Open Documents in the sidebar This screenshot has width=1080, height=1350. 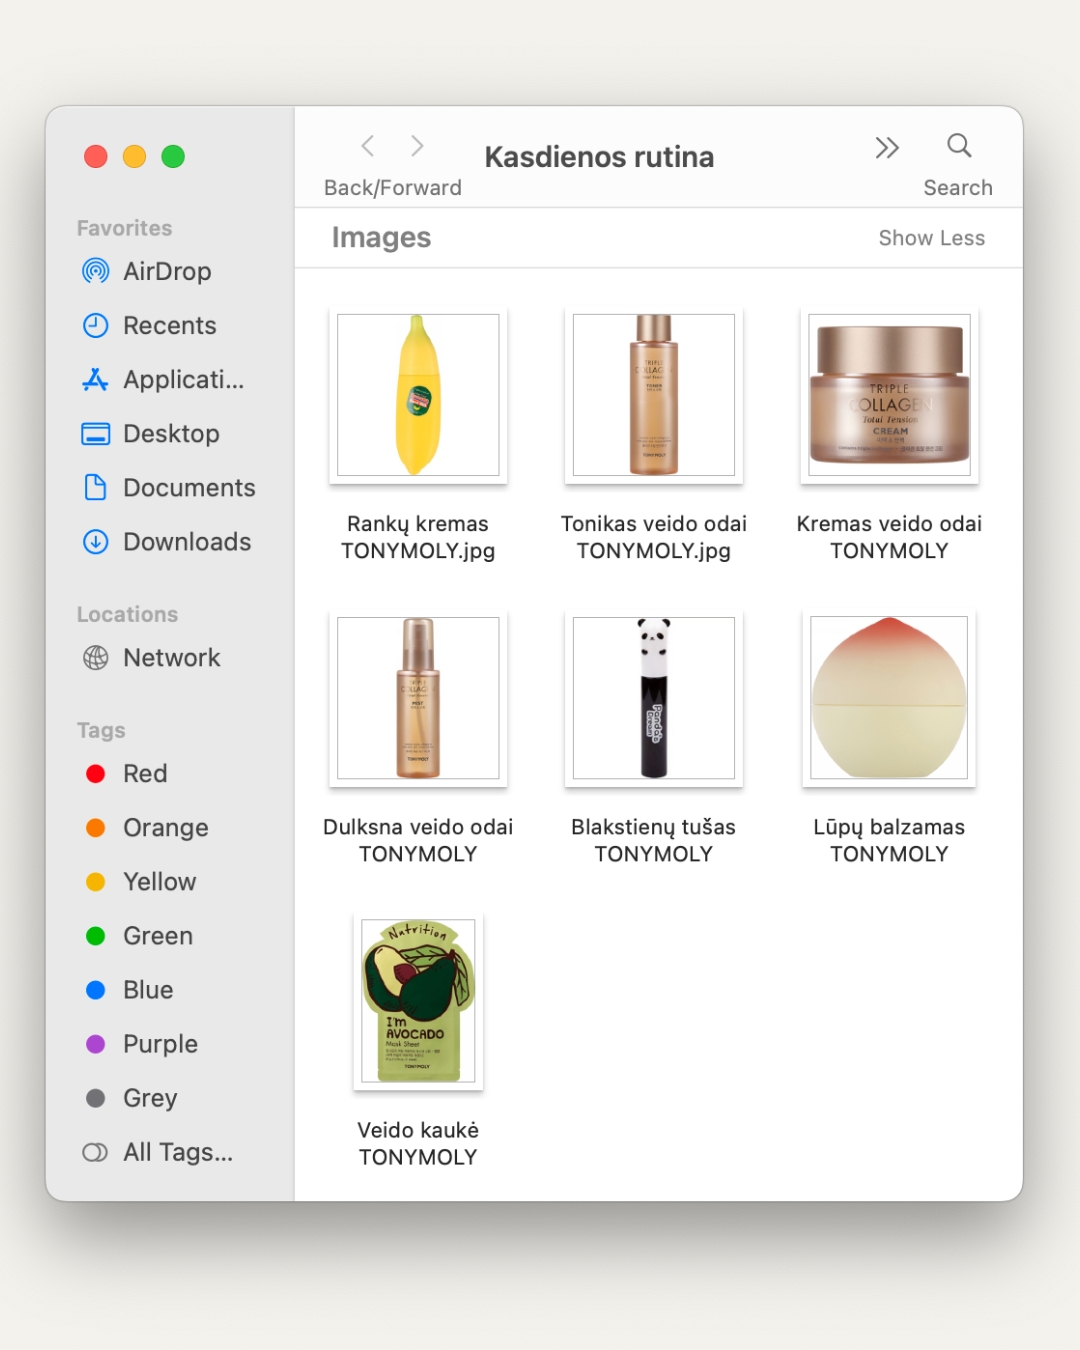189,487
